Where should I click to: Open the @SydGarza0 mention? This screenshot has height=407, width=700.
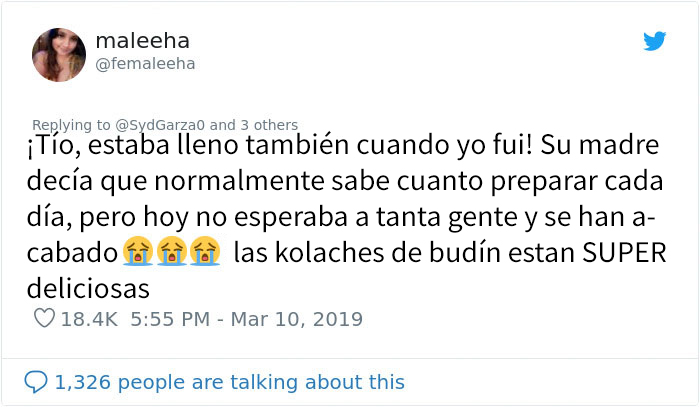pyautogui.click(x=160, y=125)
